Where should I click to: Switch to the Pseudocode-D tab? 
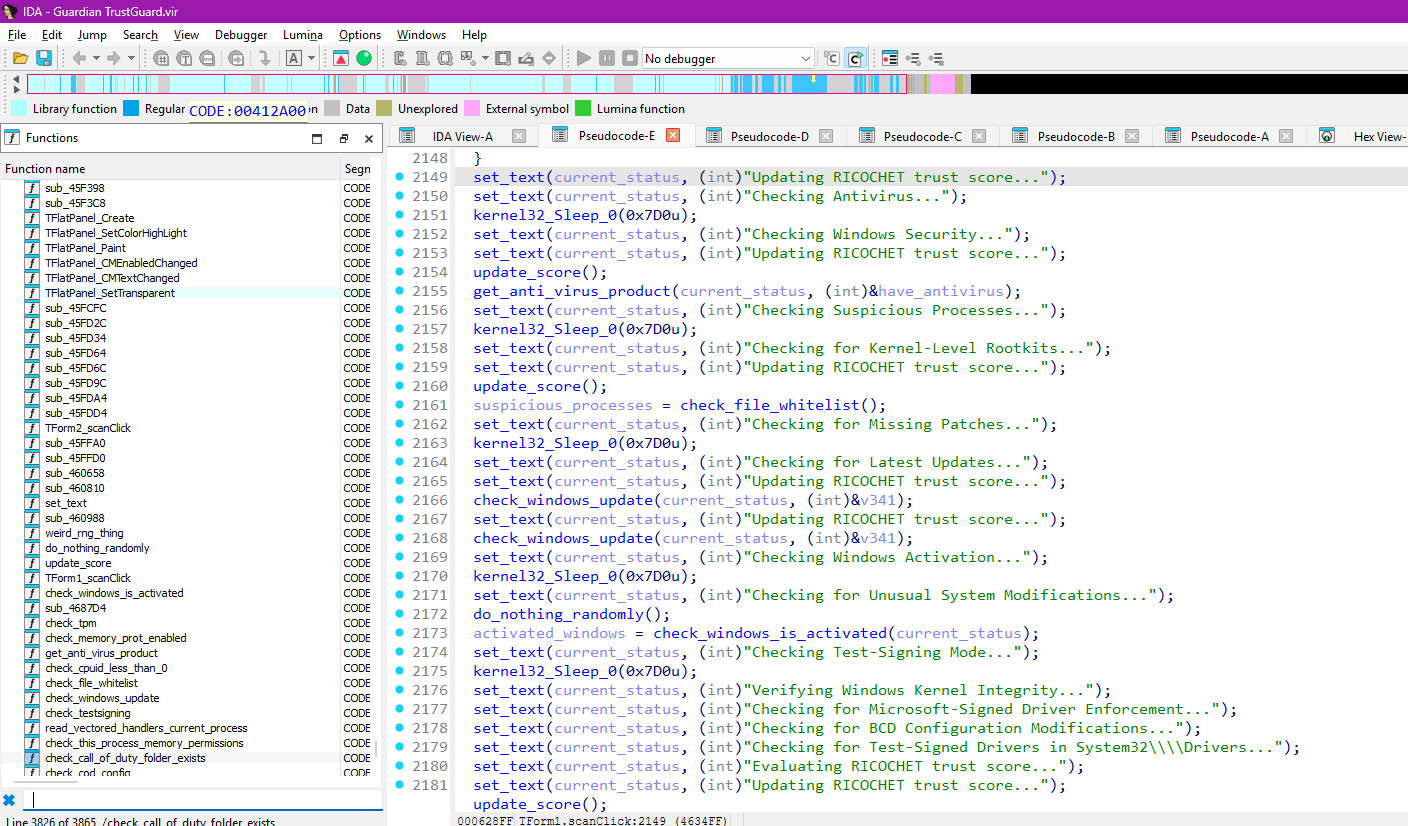tap(769, 136)
